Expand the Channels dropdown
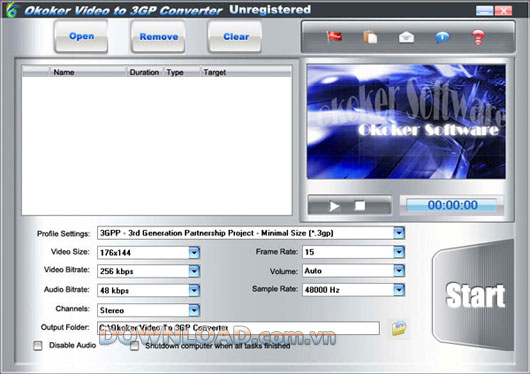The height and width of the screenshot is (374, 530). 194,310
